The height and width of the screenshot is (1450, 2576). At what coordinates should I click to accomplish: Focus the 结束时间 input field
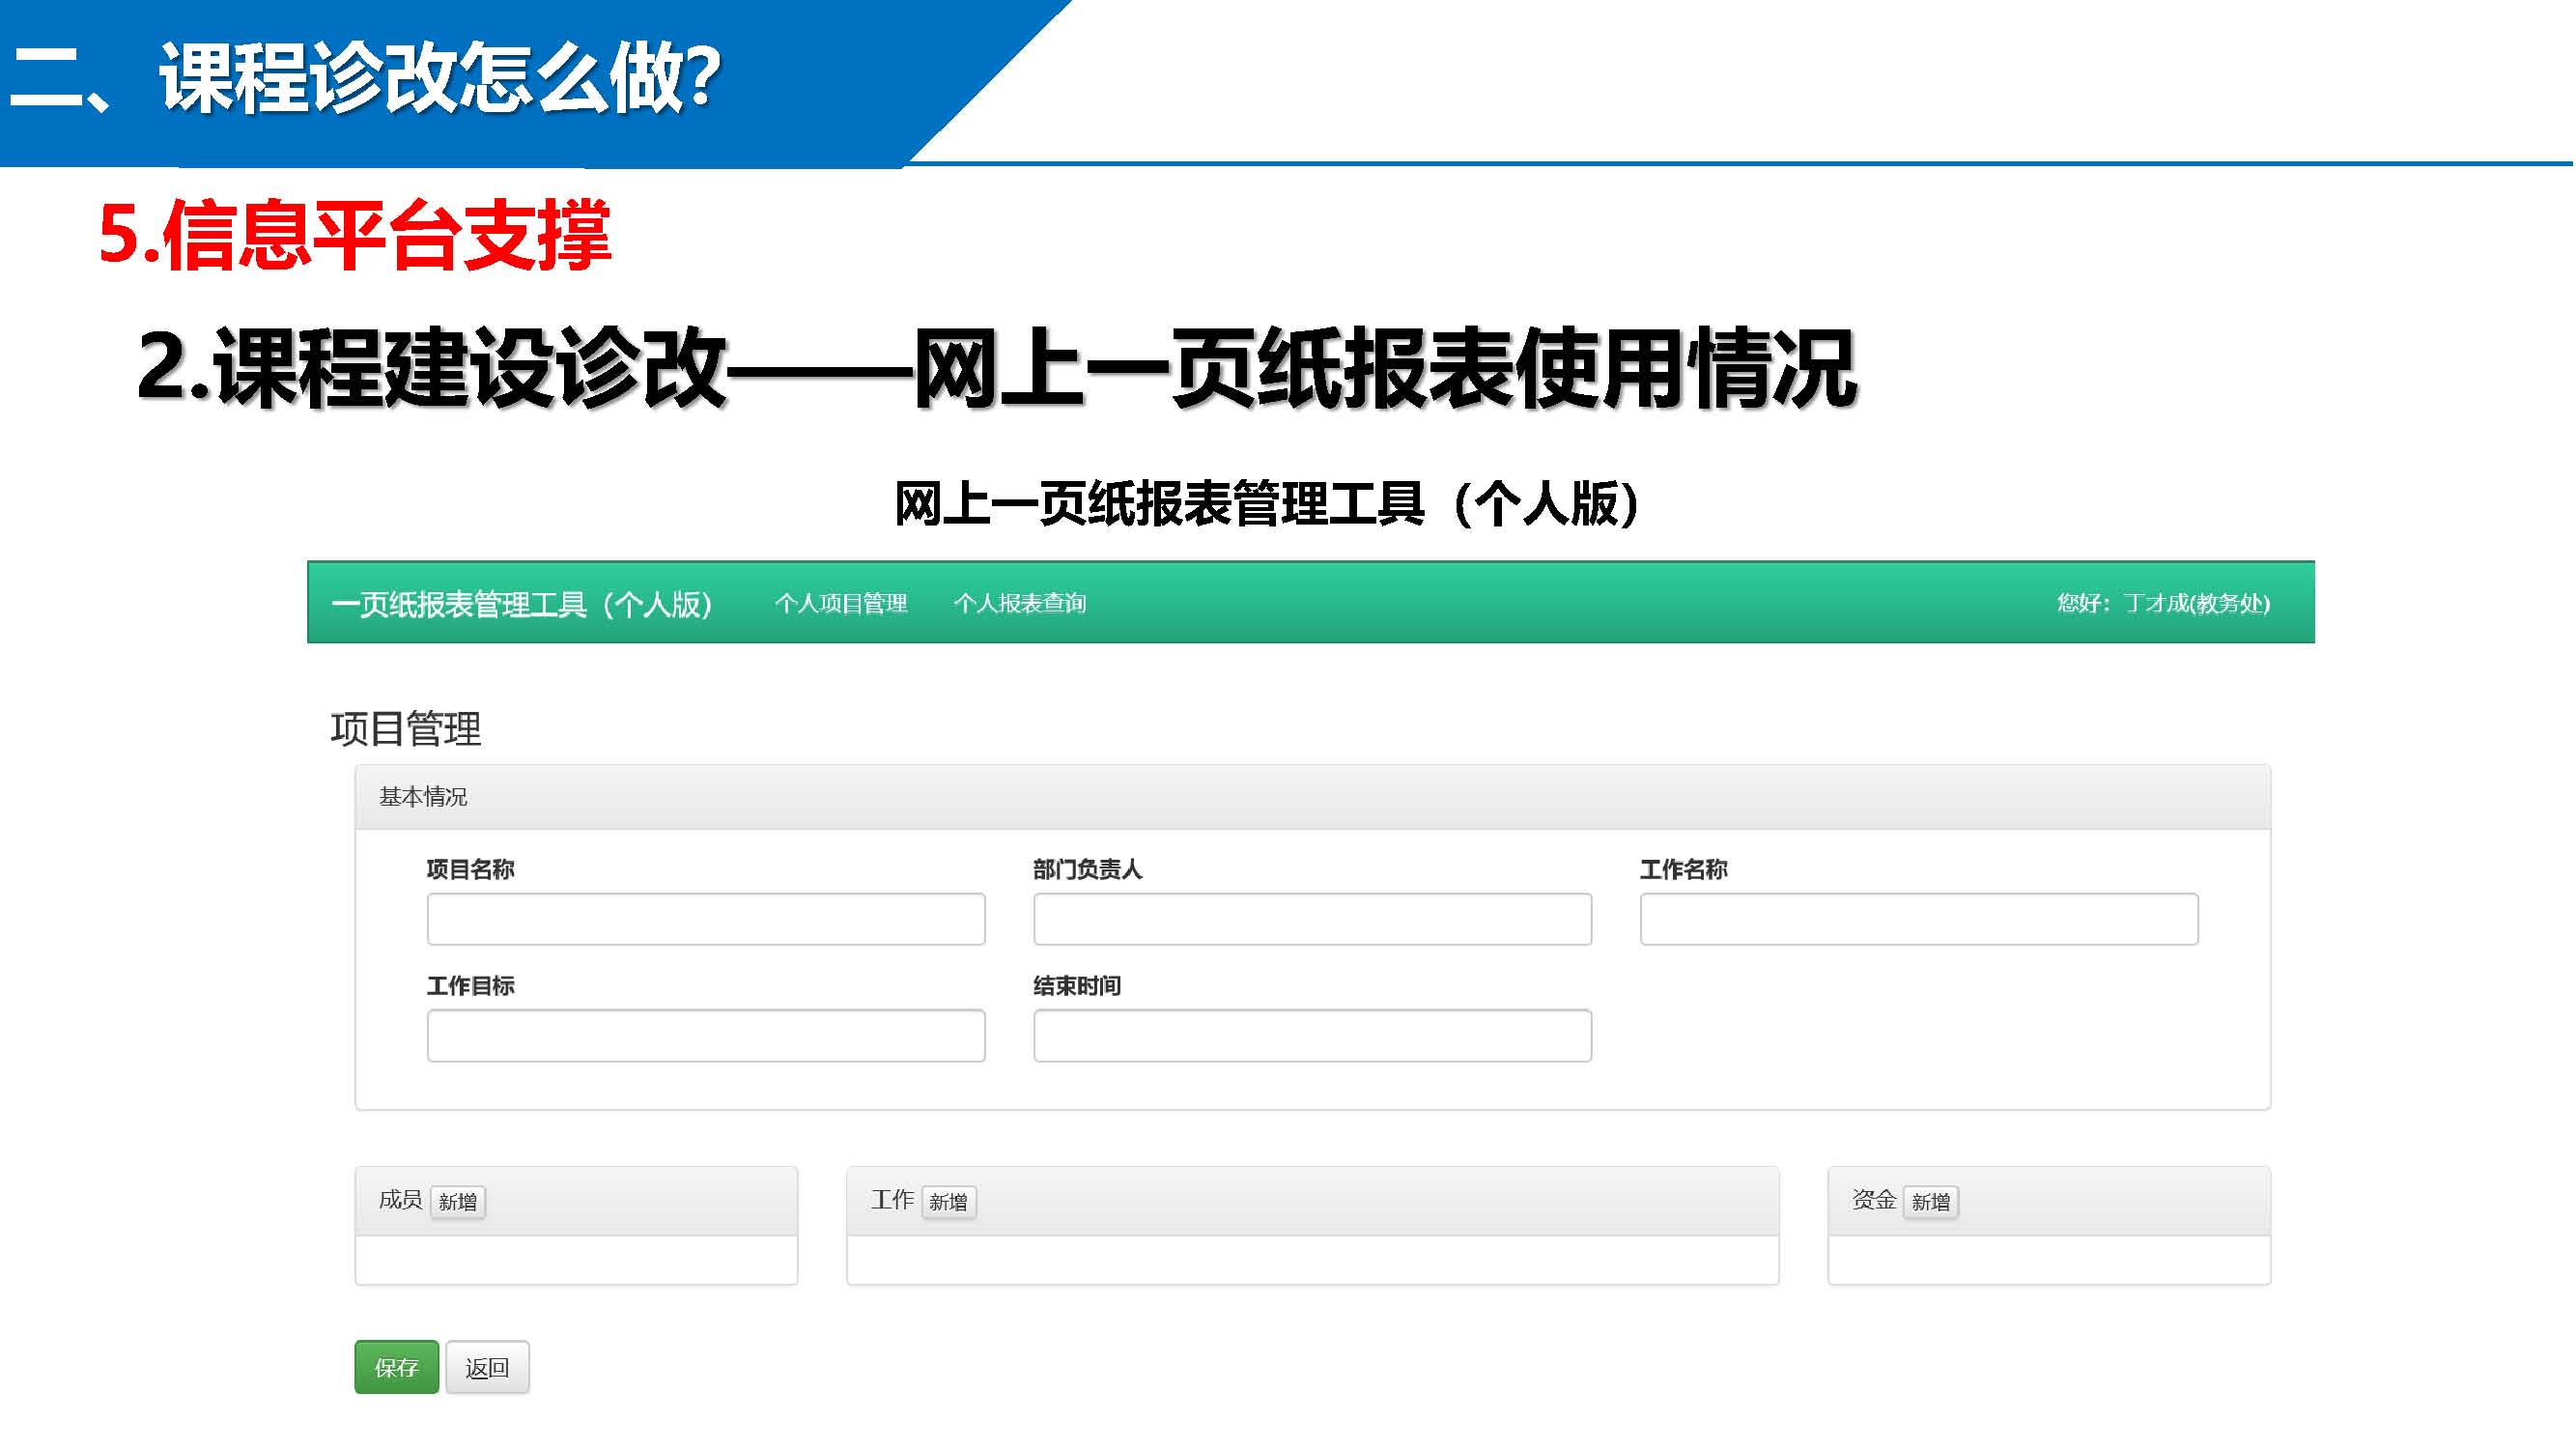tap(1313, 1036)
